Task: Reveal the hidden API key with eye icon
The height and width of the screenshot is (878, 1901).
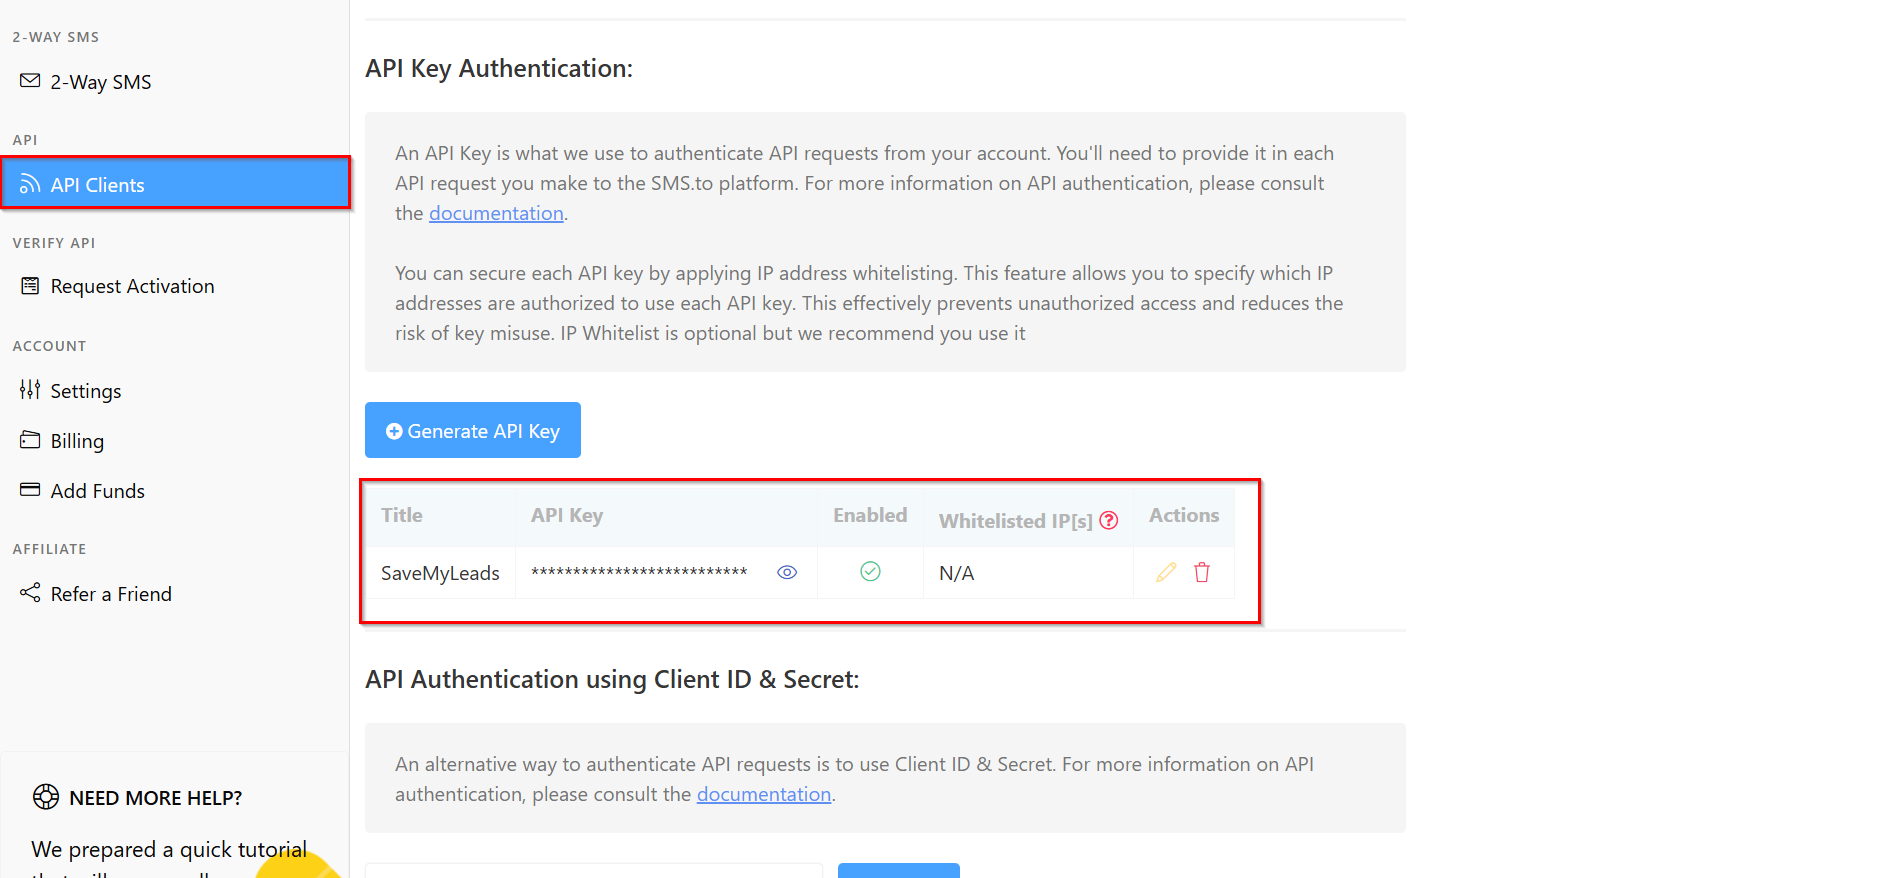Action: point(787,572)
